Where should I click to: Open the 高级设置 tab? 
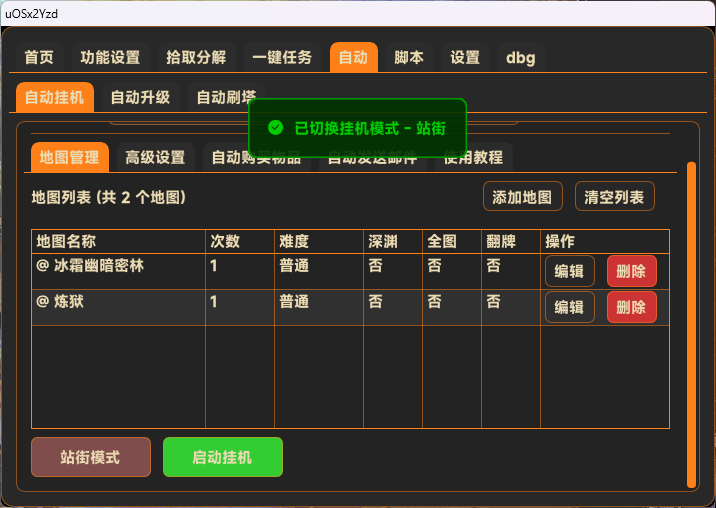[155, 157]
